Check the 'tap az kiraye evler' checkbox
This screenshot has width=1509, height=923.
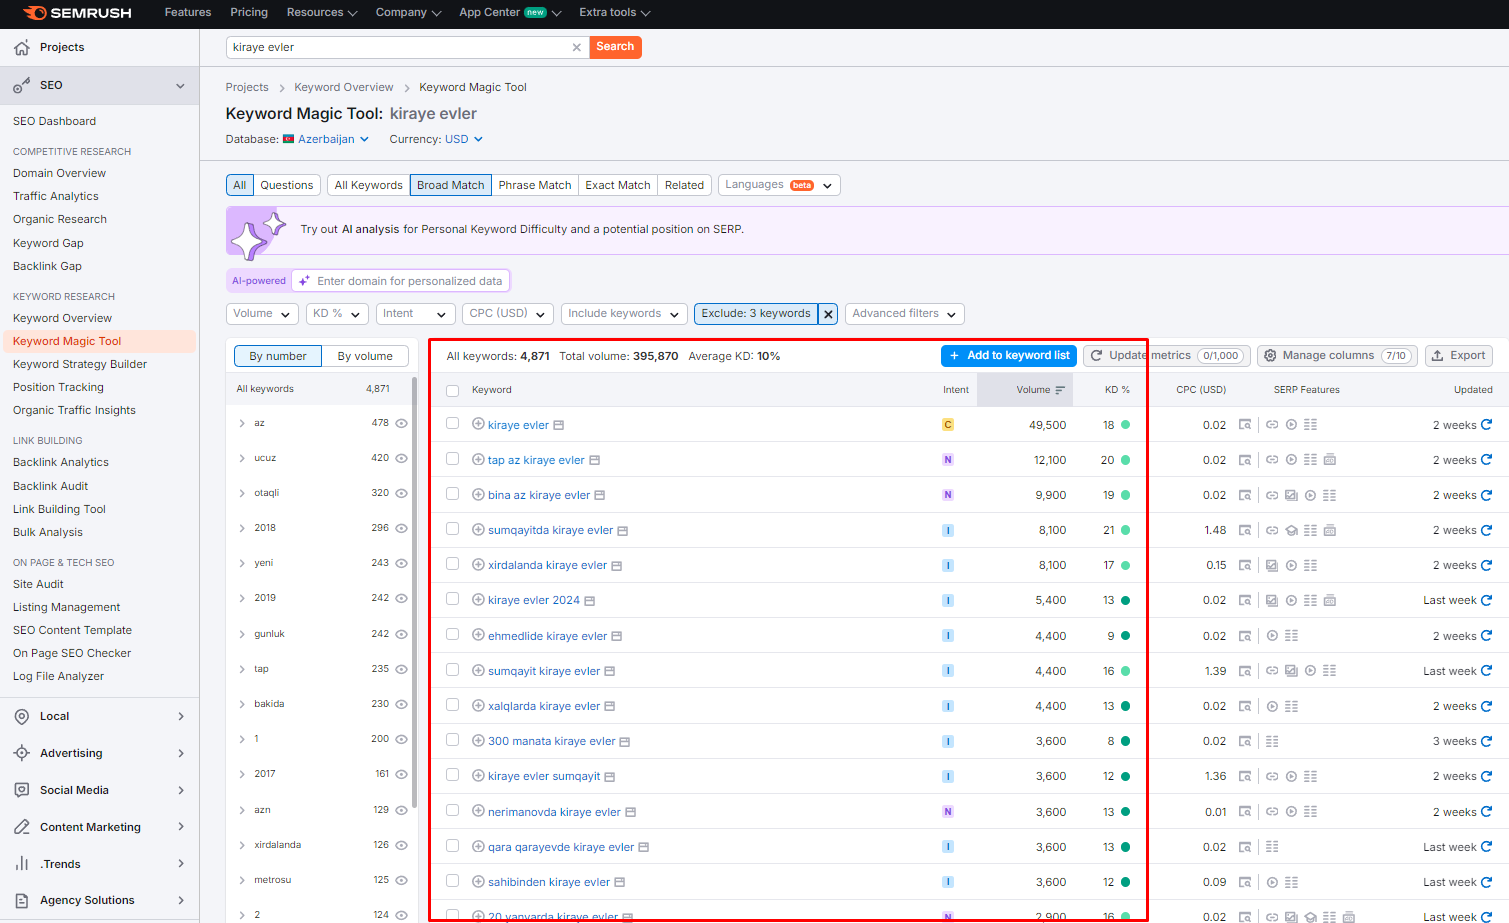(452, 459)
